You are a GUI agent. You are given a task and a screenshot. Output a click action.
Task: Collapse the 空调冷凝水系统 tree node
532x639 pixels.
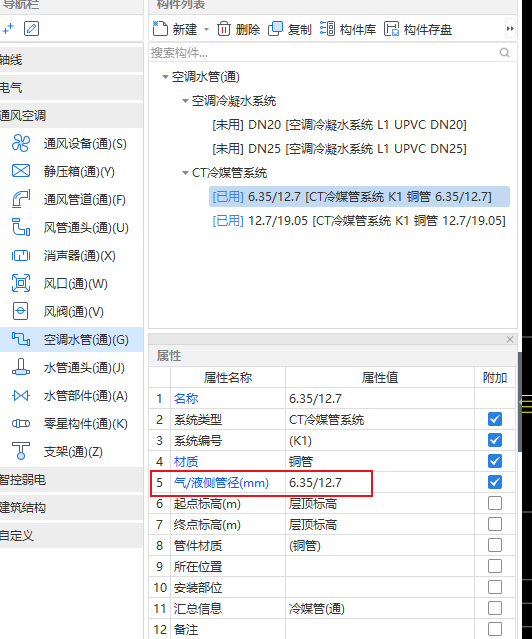tap(185, 101)
